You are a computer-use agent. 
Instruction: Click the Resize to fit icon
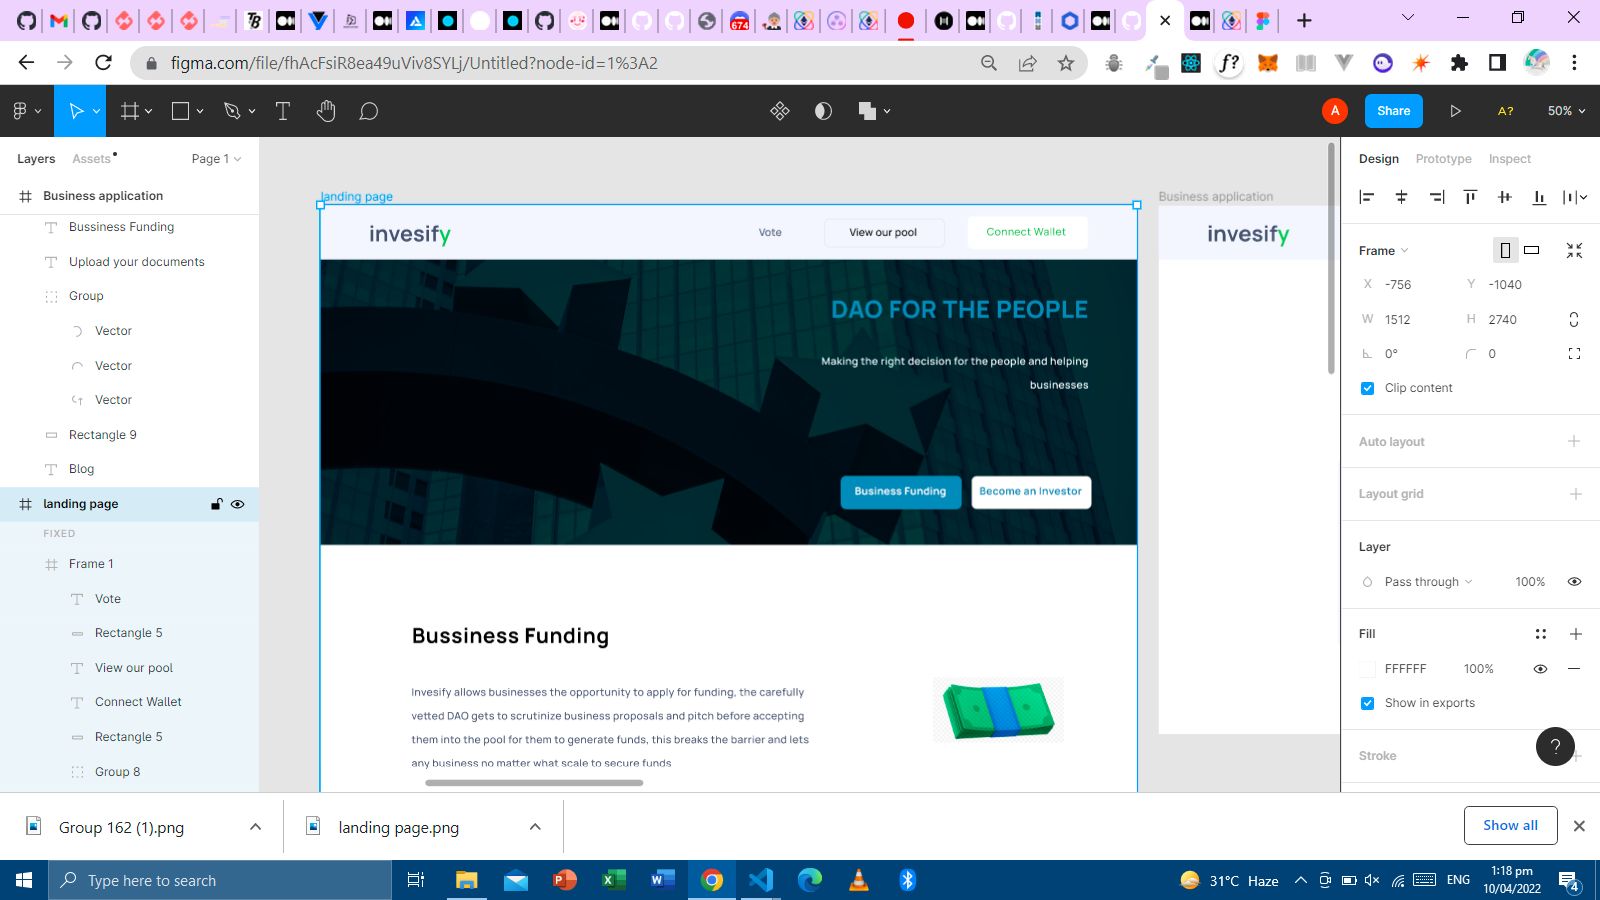(x=1574, y=250)
